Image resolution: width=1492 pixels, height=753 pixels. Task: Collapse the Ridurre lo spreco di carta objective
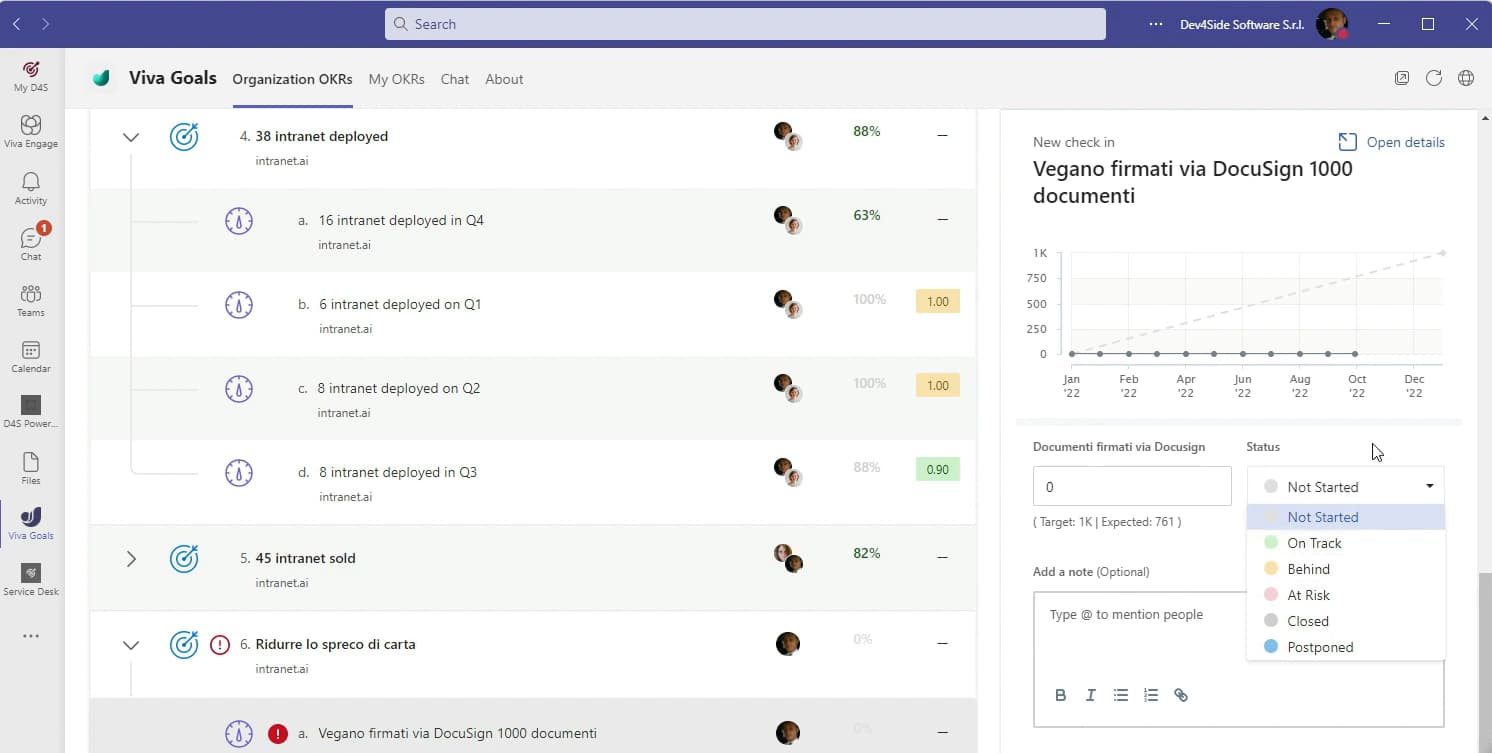[x=131, y=645]
